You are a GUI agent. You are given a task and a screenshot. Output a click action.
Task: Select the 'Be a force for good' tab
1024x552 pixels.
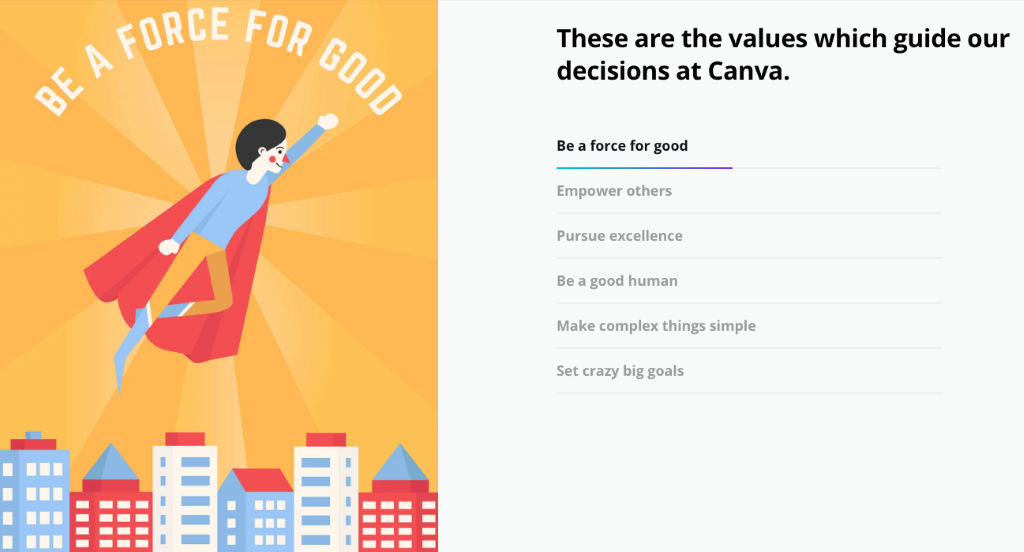pos(622,146)
